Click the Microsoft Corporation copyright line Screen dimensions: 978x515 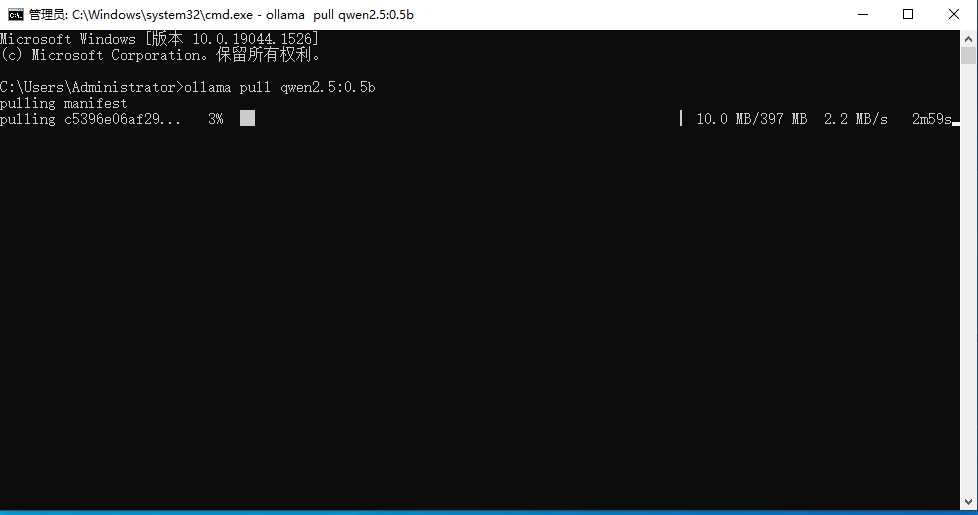click(x=161, y=55)
